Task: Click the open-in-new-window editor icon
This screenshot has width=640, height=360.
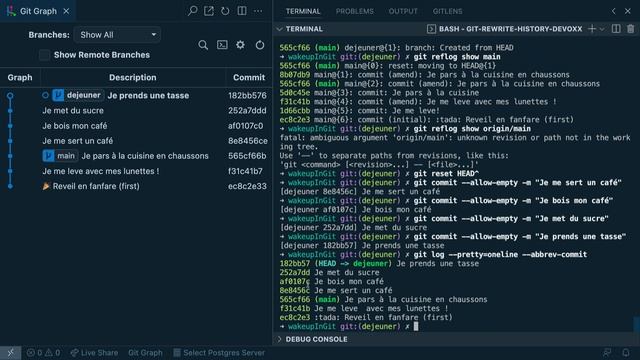Action: (x=209, y=11)
